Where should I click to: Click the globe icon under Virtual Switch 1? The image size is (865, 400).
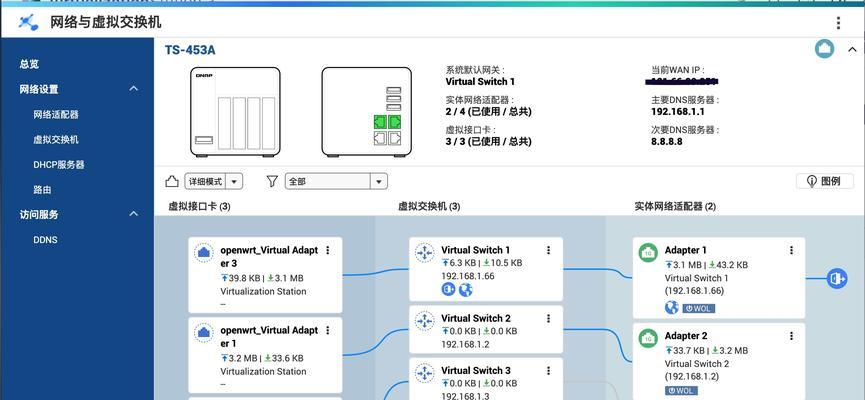(x=466, y=289)
